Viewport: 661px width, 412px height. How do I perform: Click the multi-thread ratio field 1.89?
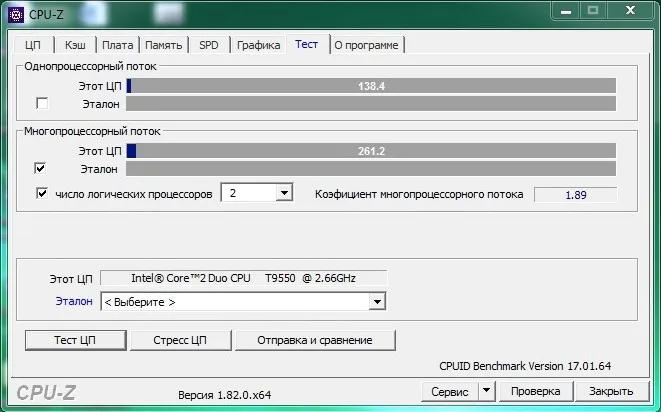(x=575, y=195)
